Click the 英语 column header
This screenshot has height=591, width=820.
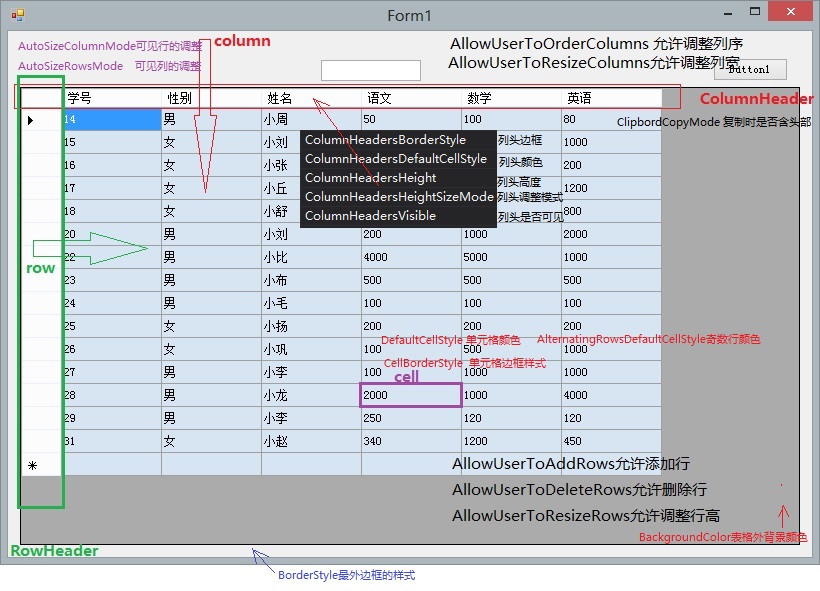click(x=611, y=98)
